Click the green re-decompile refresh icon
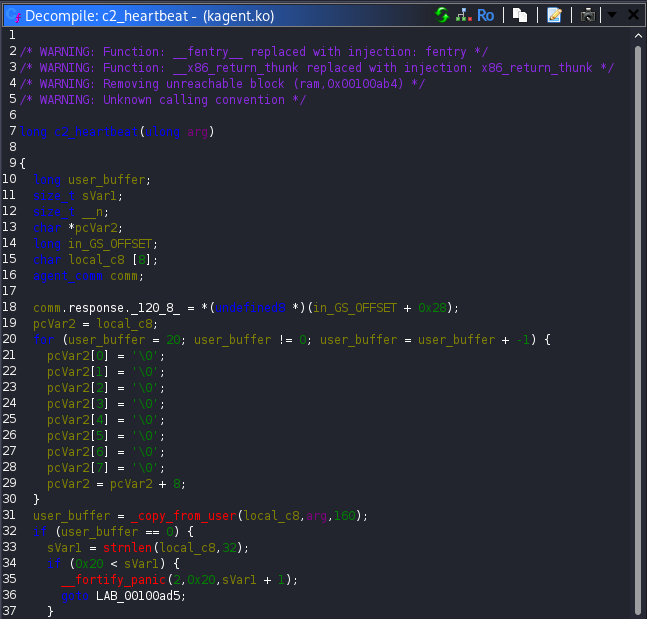This screenshot has height=619, width=647. [442, 15]
